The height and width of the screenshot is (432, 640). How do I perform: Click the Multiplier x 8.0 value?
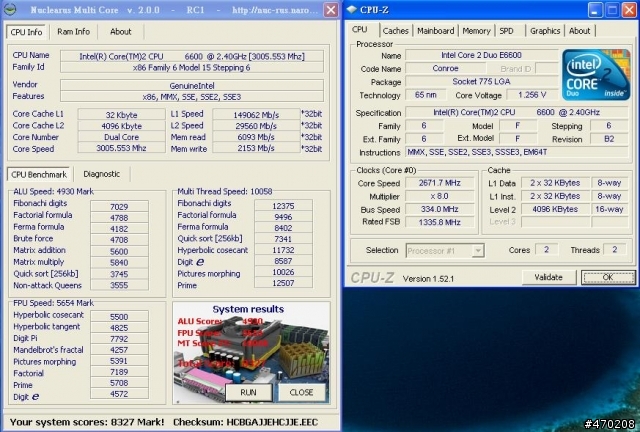click(440, 196)
